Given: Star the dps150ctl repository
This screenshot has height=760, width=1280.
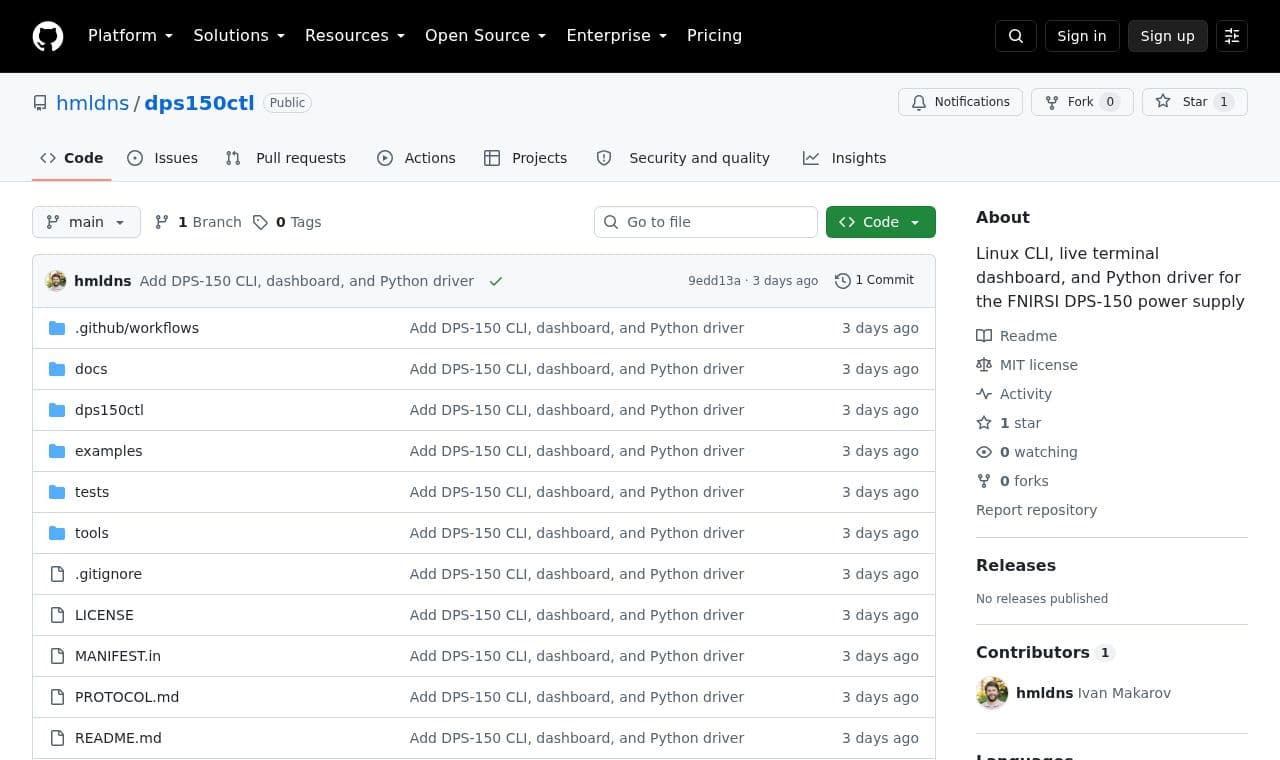Looking at the screenshot, I should pos(1195,102).
